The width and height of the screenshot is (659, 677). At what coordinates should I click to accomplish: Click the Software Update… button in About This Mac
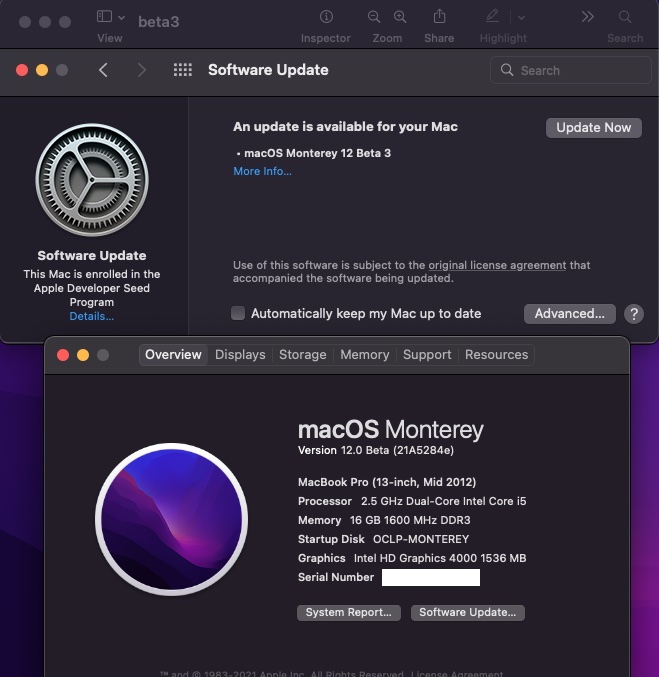point(468,613)
